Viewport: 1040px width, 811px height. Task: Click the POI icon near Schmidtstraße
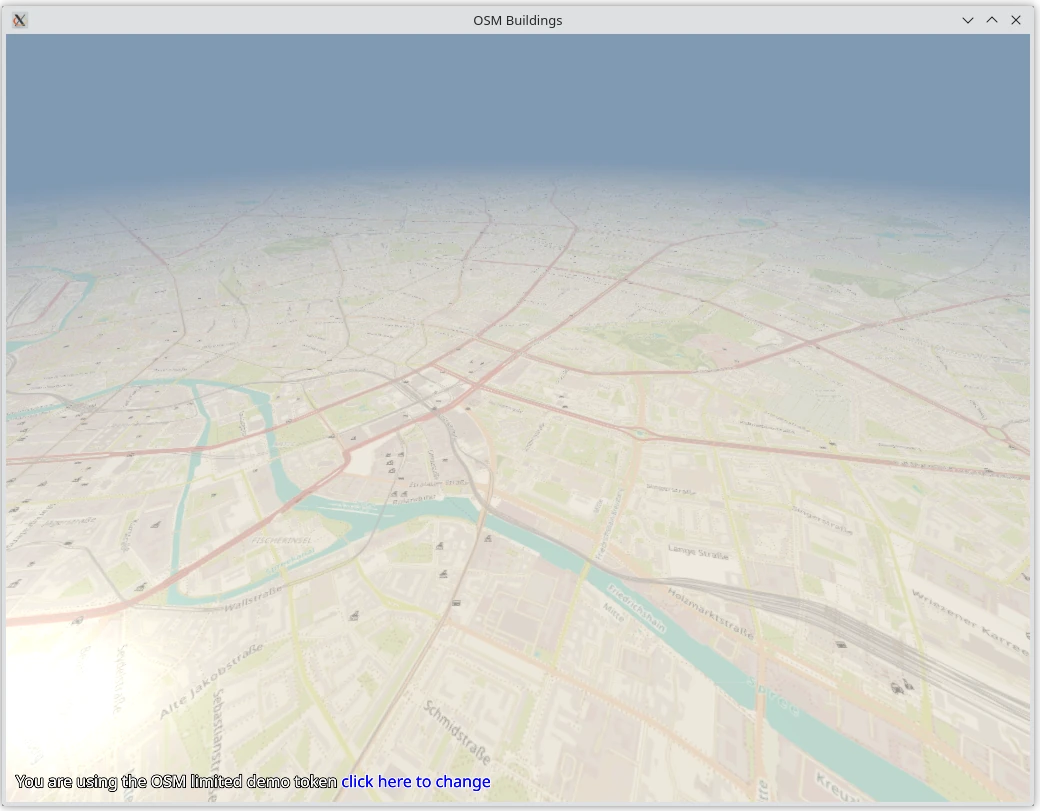456,603
